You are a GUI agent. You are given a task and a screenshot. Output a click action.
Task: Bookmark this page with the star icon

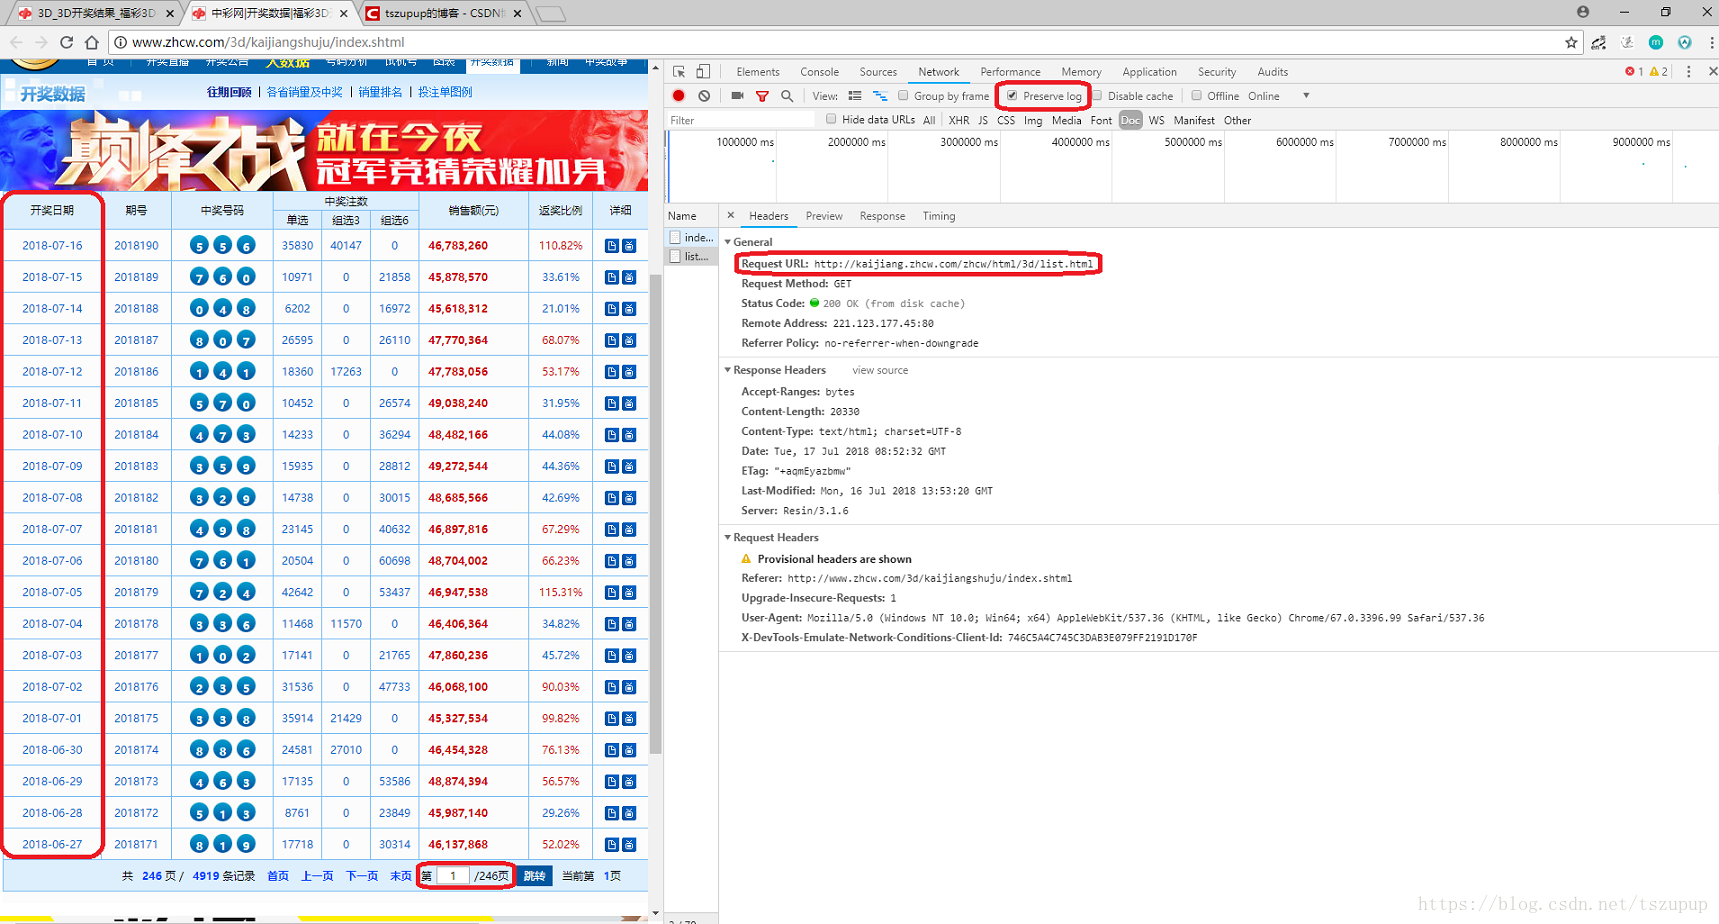(1571, 42)
